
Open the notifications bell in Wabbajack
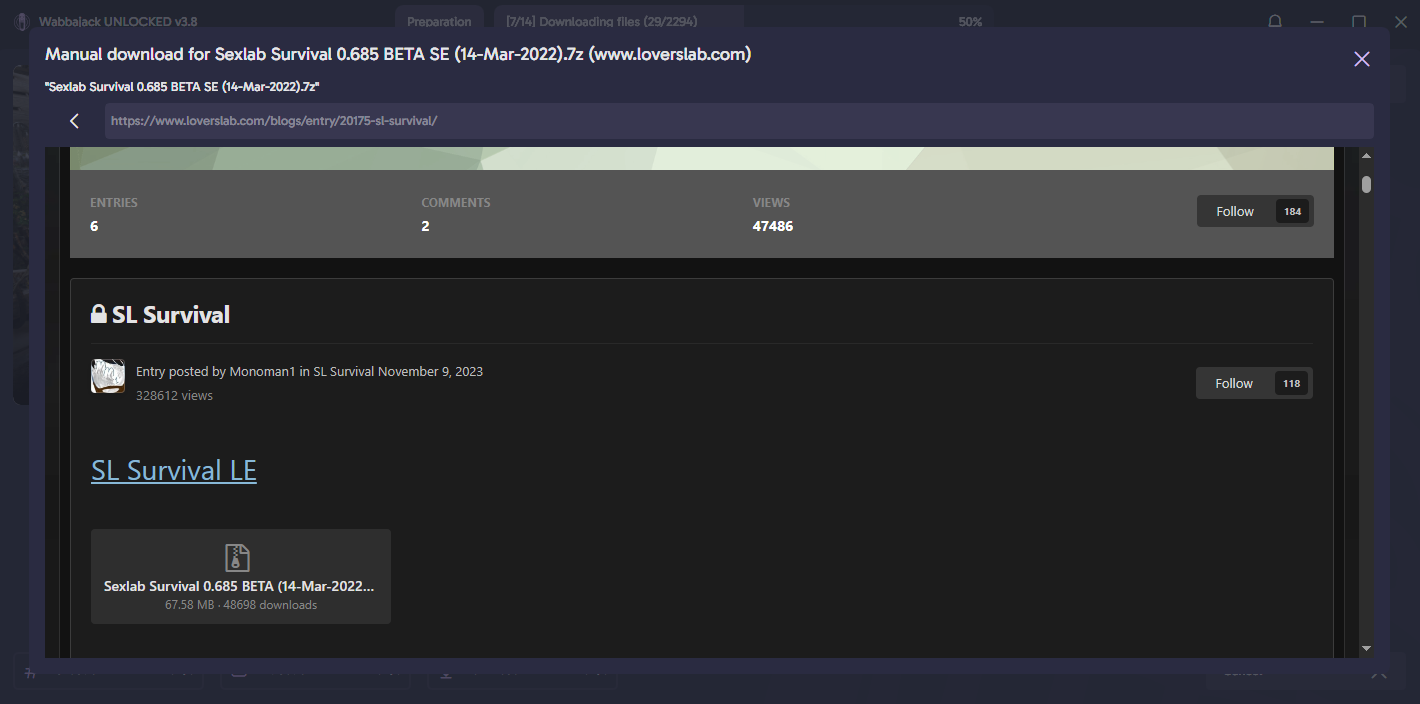[x=1275, y=21]
